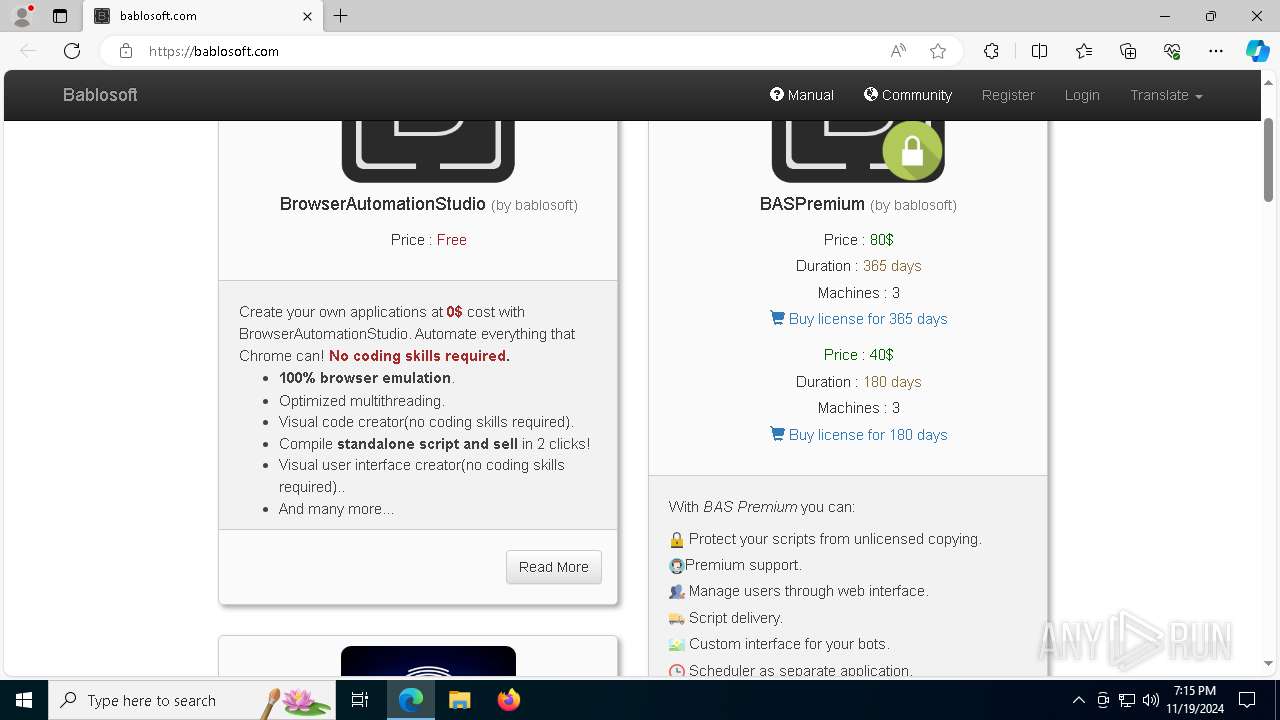Go to Register page
The width and height of the screenshot is (1280, 720).
click(1008, 95)
